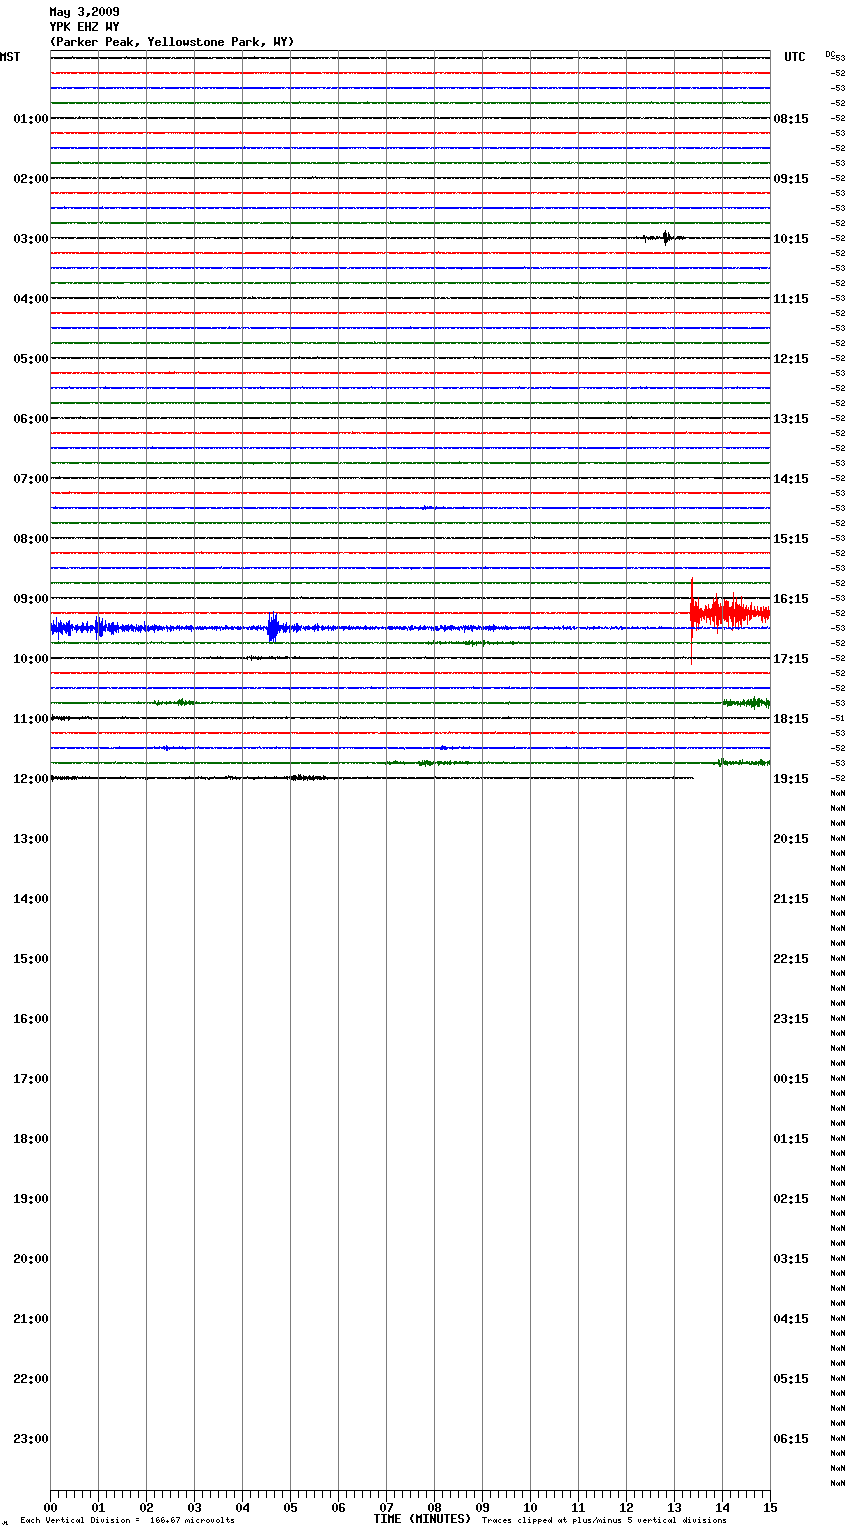The image size is (850, 1534).
Task: Click the '03:00' MST time label
Action: (x=31, y=239)
